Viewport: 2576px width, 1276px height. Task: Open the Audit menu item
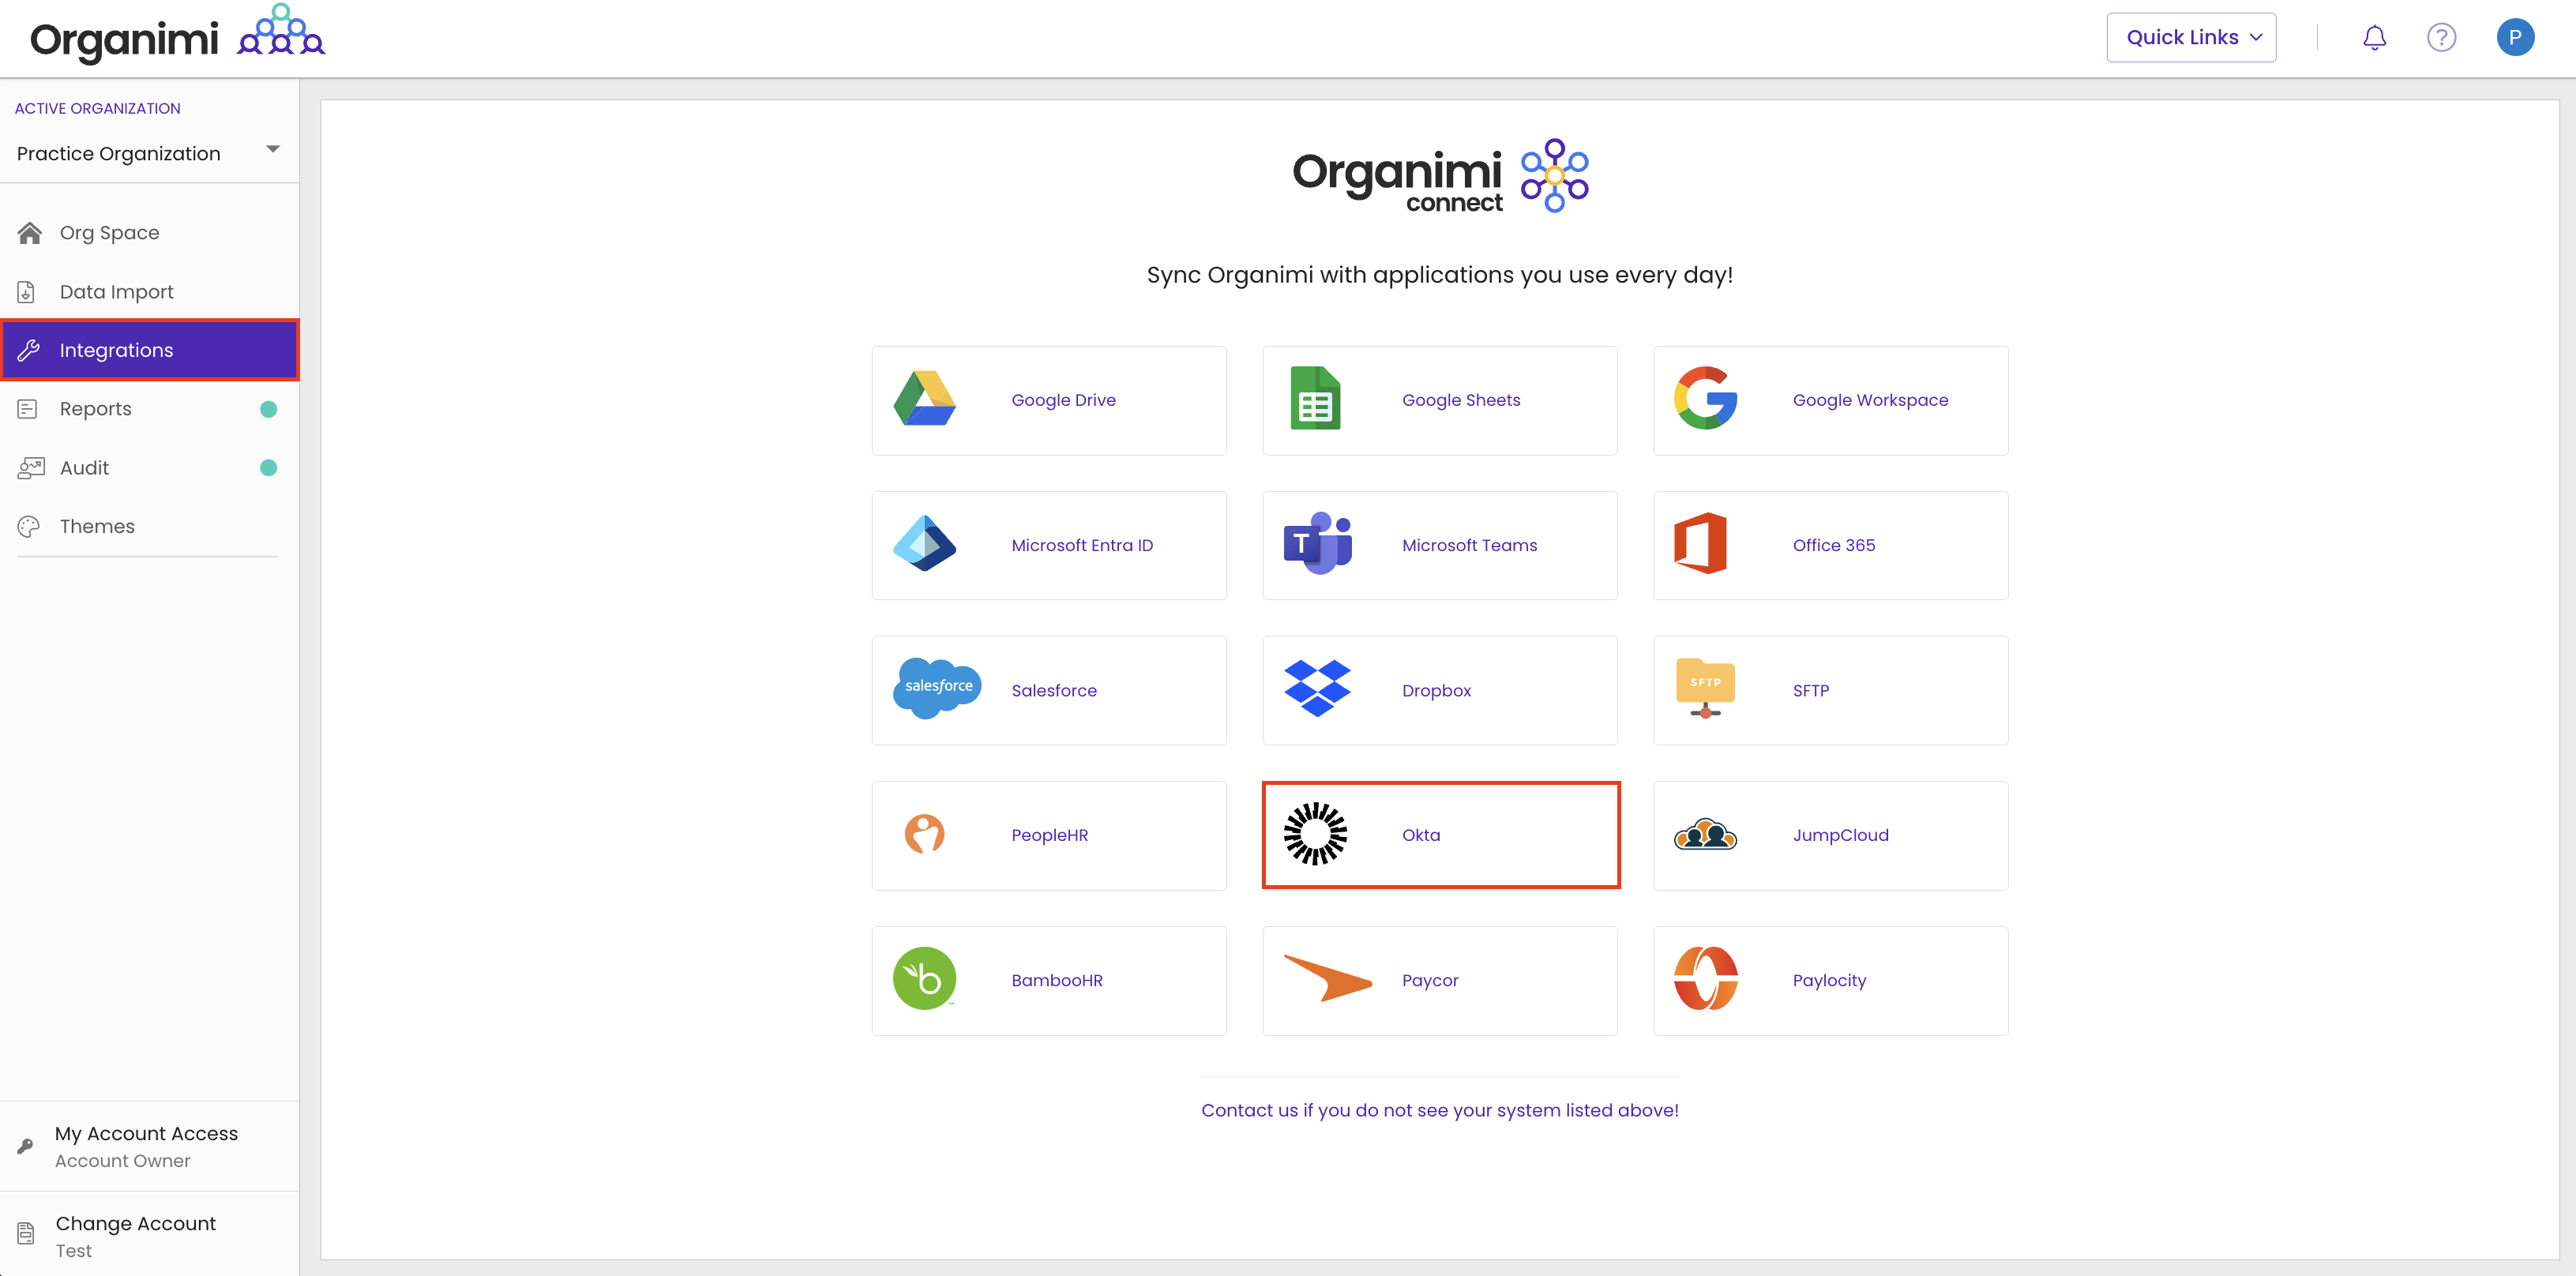pyautogui.click(x=148, y=468)
